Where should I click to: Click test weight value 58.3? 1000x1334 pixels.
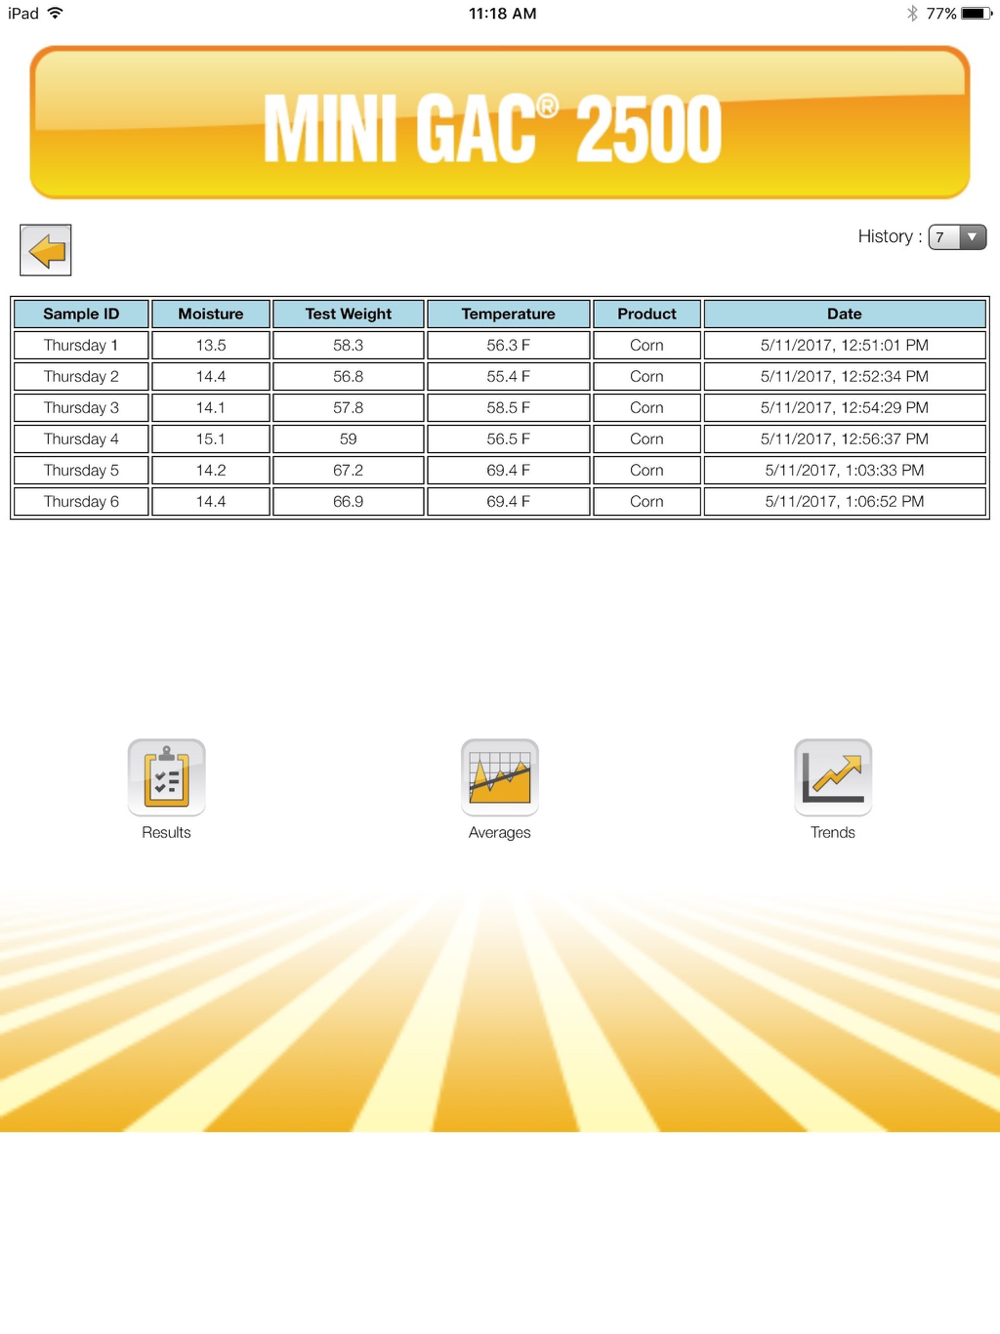pos(348,345)
